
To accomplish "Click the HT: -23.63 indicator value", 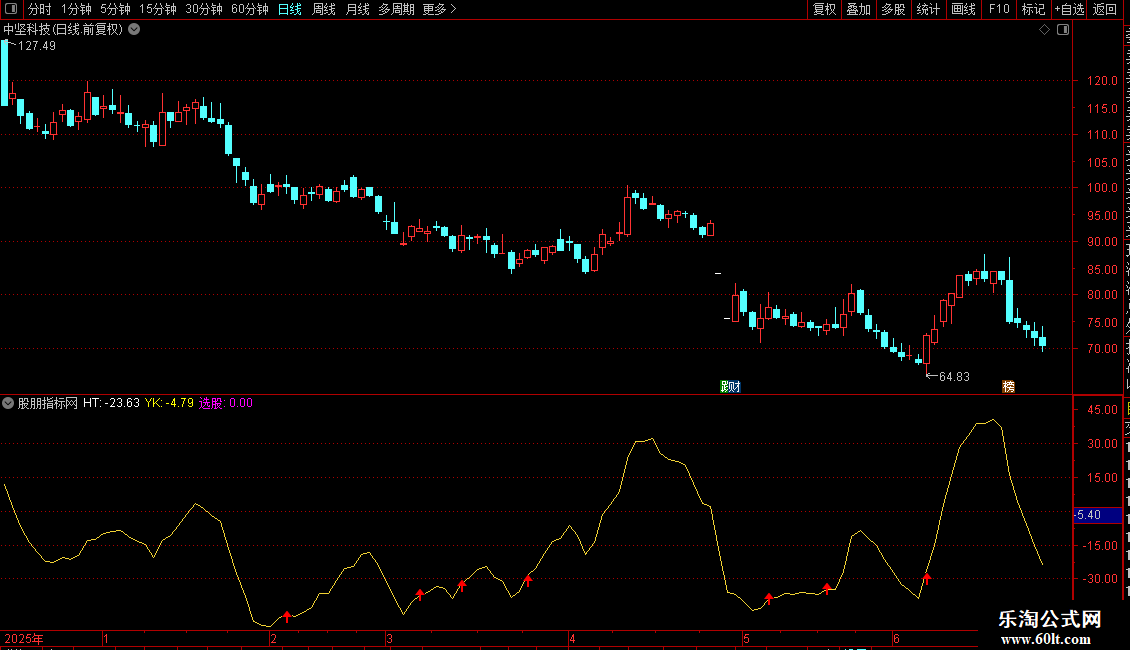I will (111, 403).
